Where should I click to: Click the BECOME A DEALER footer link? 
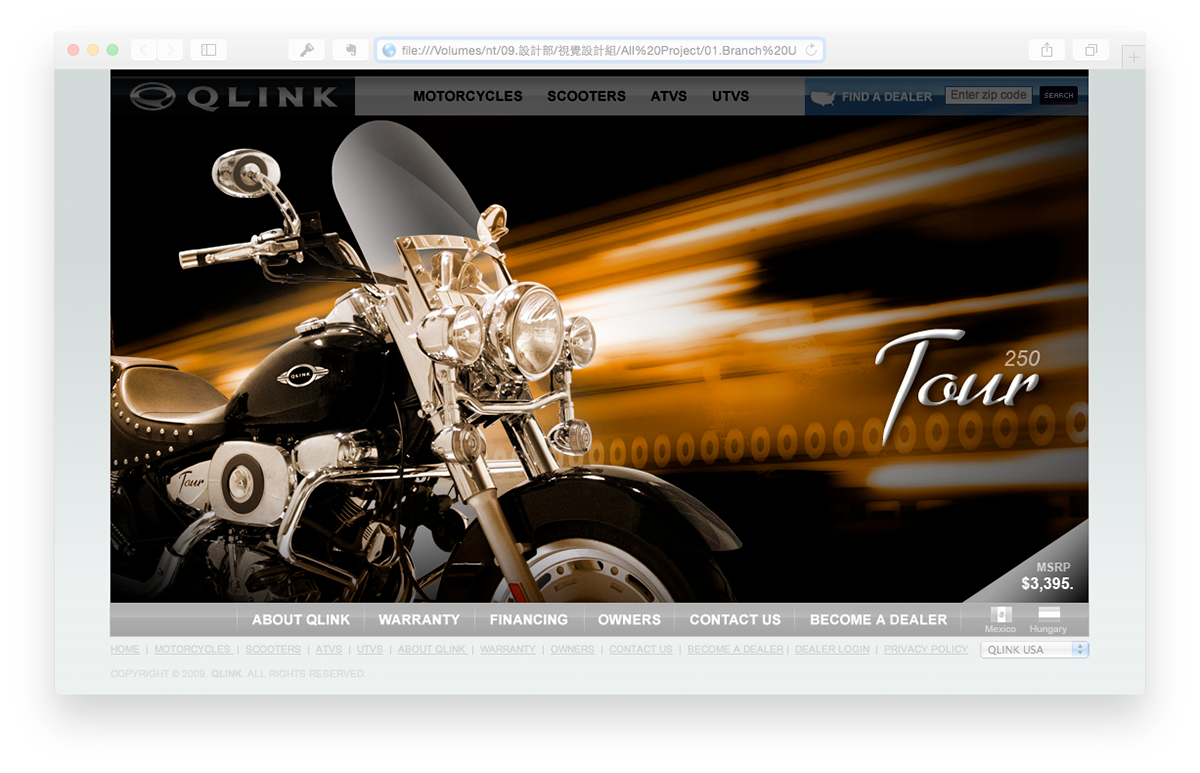pyautogui.click(x=736, y=650)
